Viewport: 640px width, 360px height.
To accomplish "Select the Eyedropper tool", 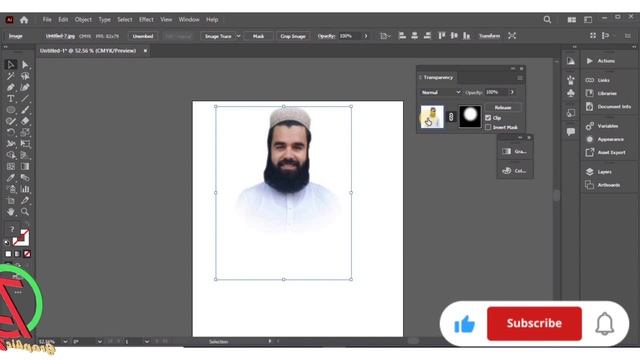I will pyautogui.click(x=11, y=178).
